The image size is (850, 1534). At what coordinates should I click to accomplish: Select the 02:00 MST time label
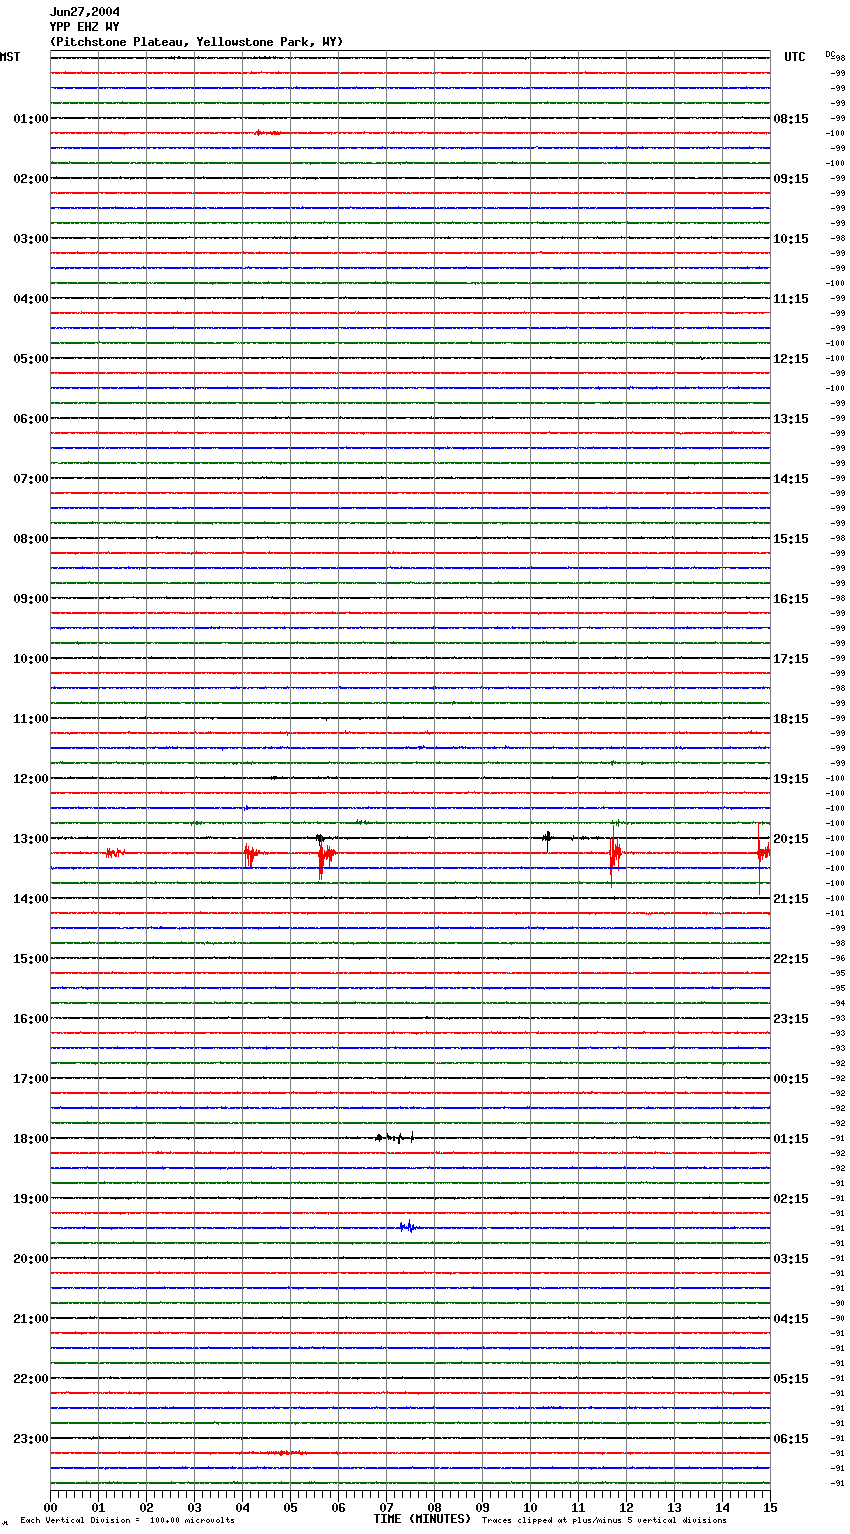pyautogui.click(x=31, y=179)
